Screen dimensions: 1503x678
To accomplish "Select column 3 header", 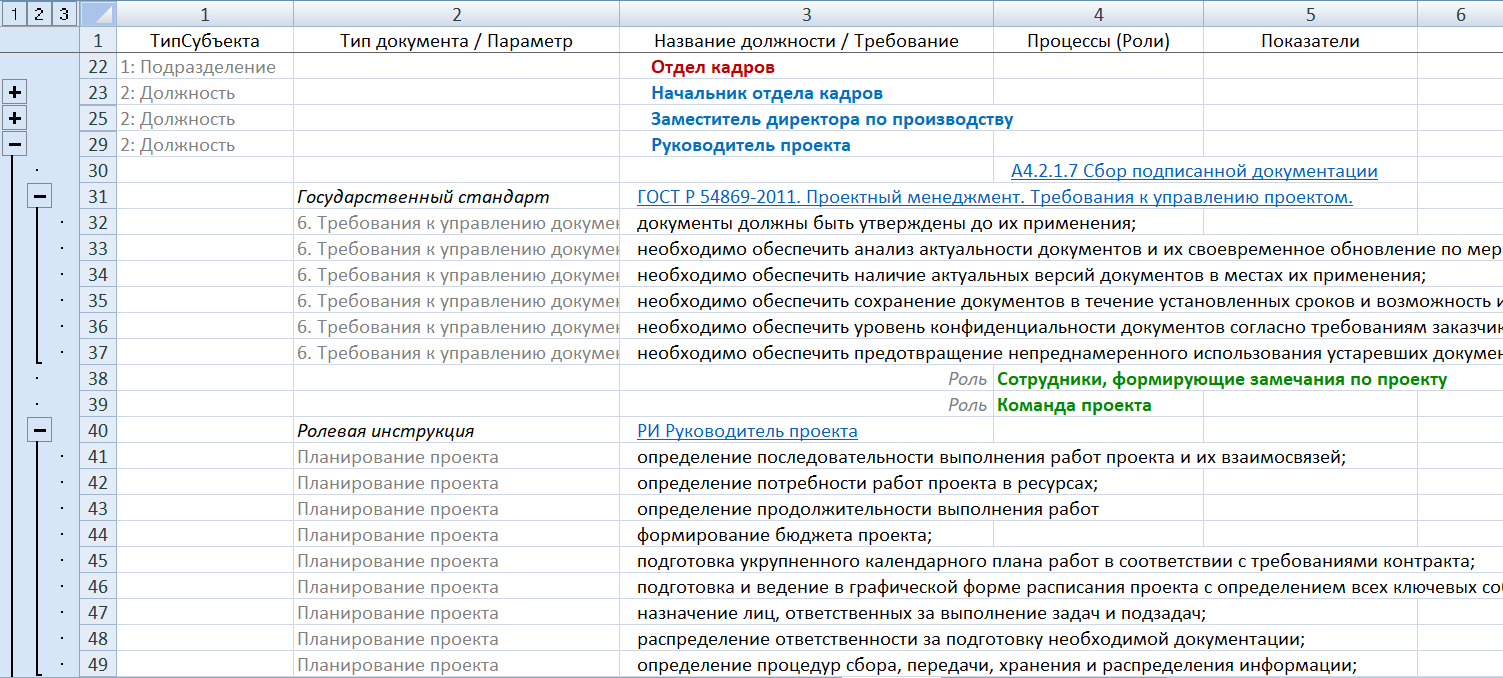I will tap(806, 14).
